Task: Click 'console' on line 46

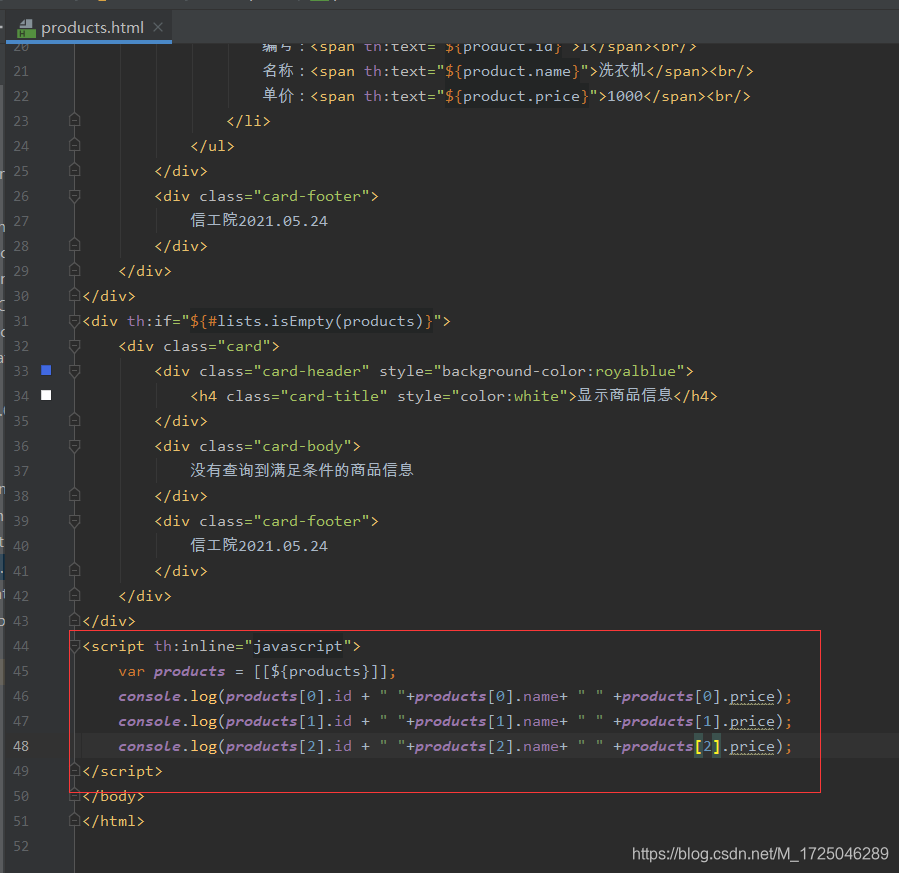Action: [x=150, y=696]
